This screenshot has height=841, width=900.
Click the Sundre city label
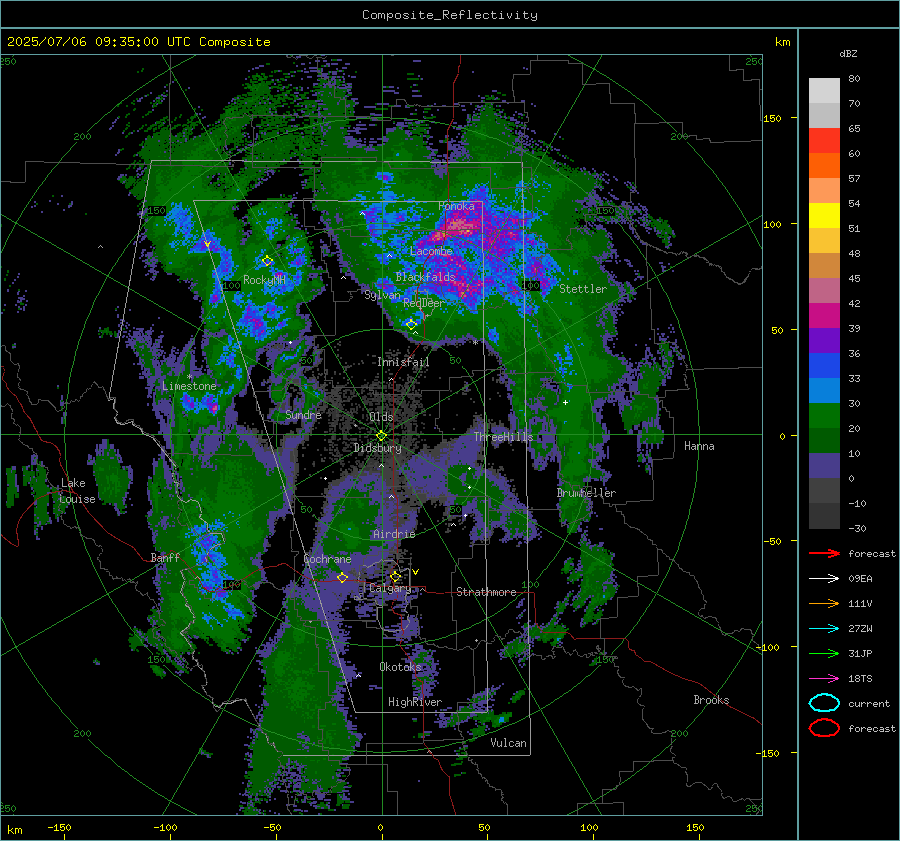pyautogui.click(x=303, y=414)
